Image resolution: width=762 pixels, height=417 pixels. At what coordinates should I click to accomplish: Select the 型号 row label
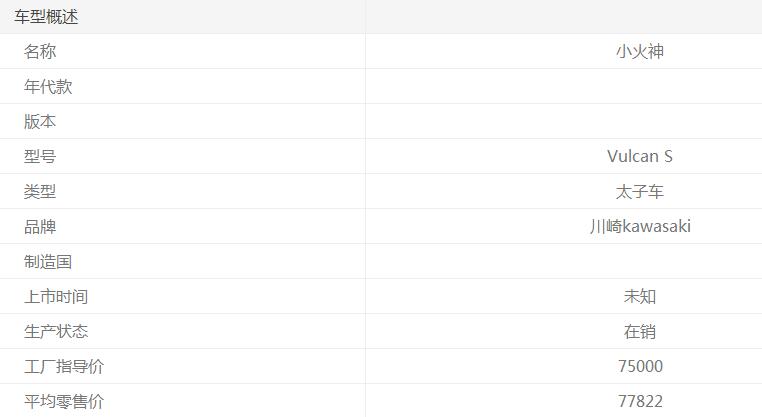[x=40, y=157]
